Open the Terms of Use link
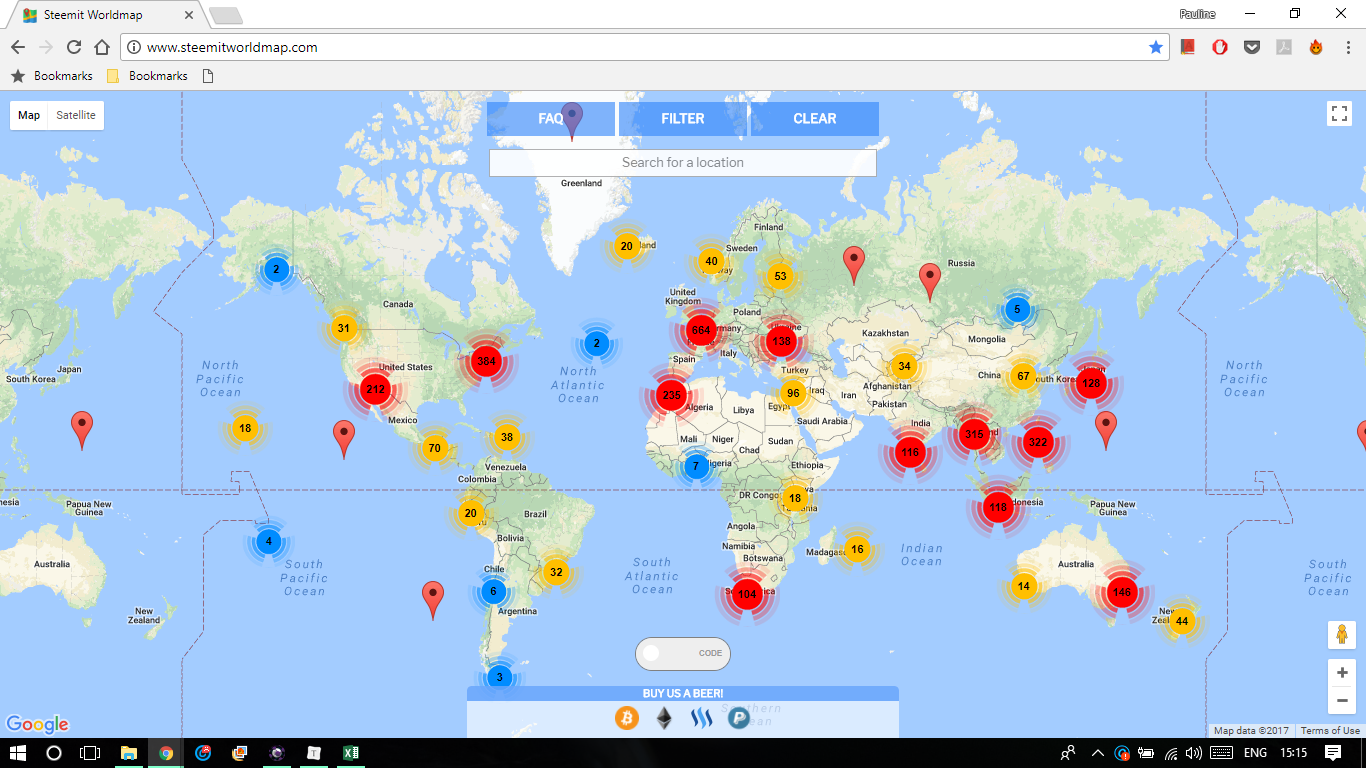Viewport: 1366px width, 768px height. 1330,731
